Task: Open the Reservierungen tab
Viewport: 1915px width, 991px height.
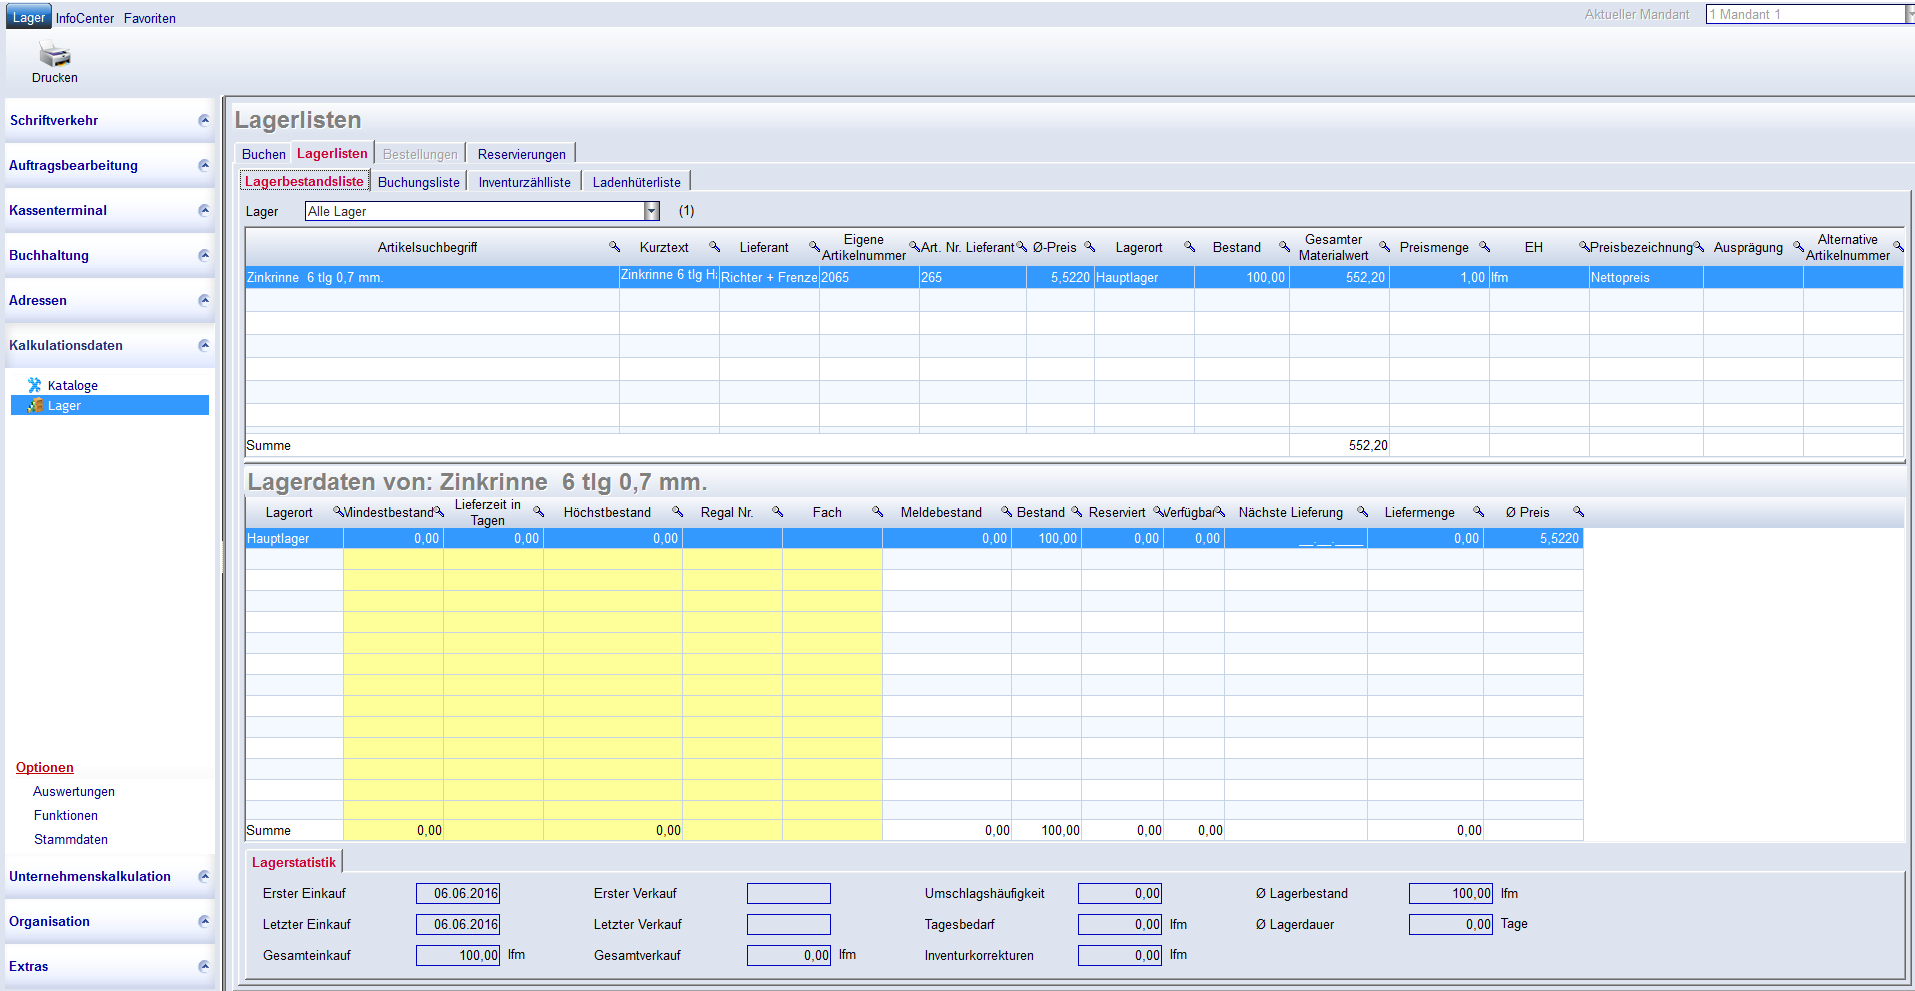Action: (x=521, y=154)
